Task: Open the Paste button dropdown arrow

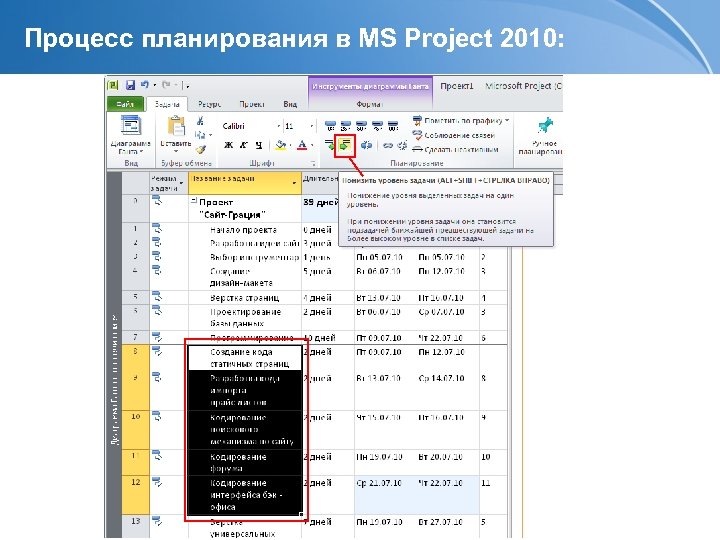Action: pos(176,151)
